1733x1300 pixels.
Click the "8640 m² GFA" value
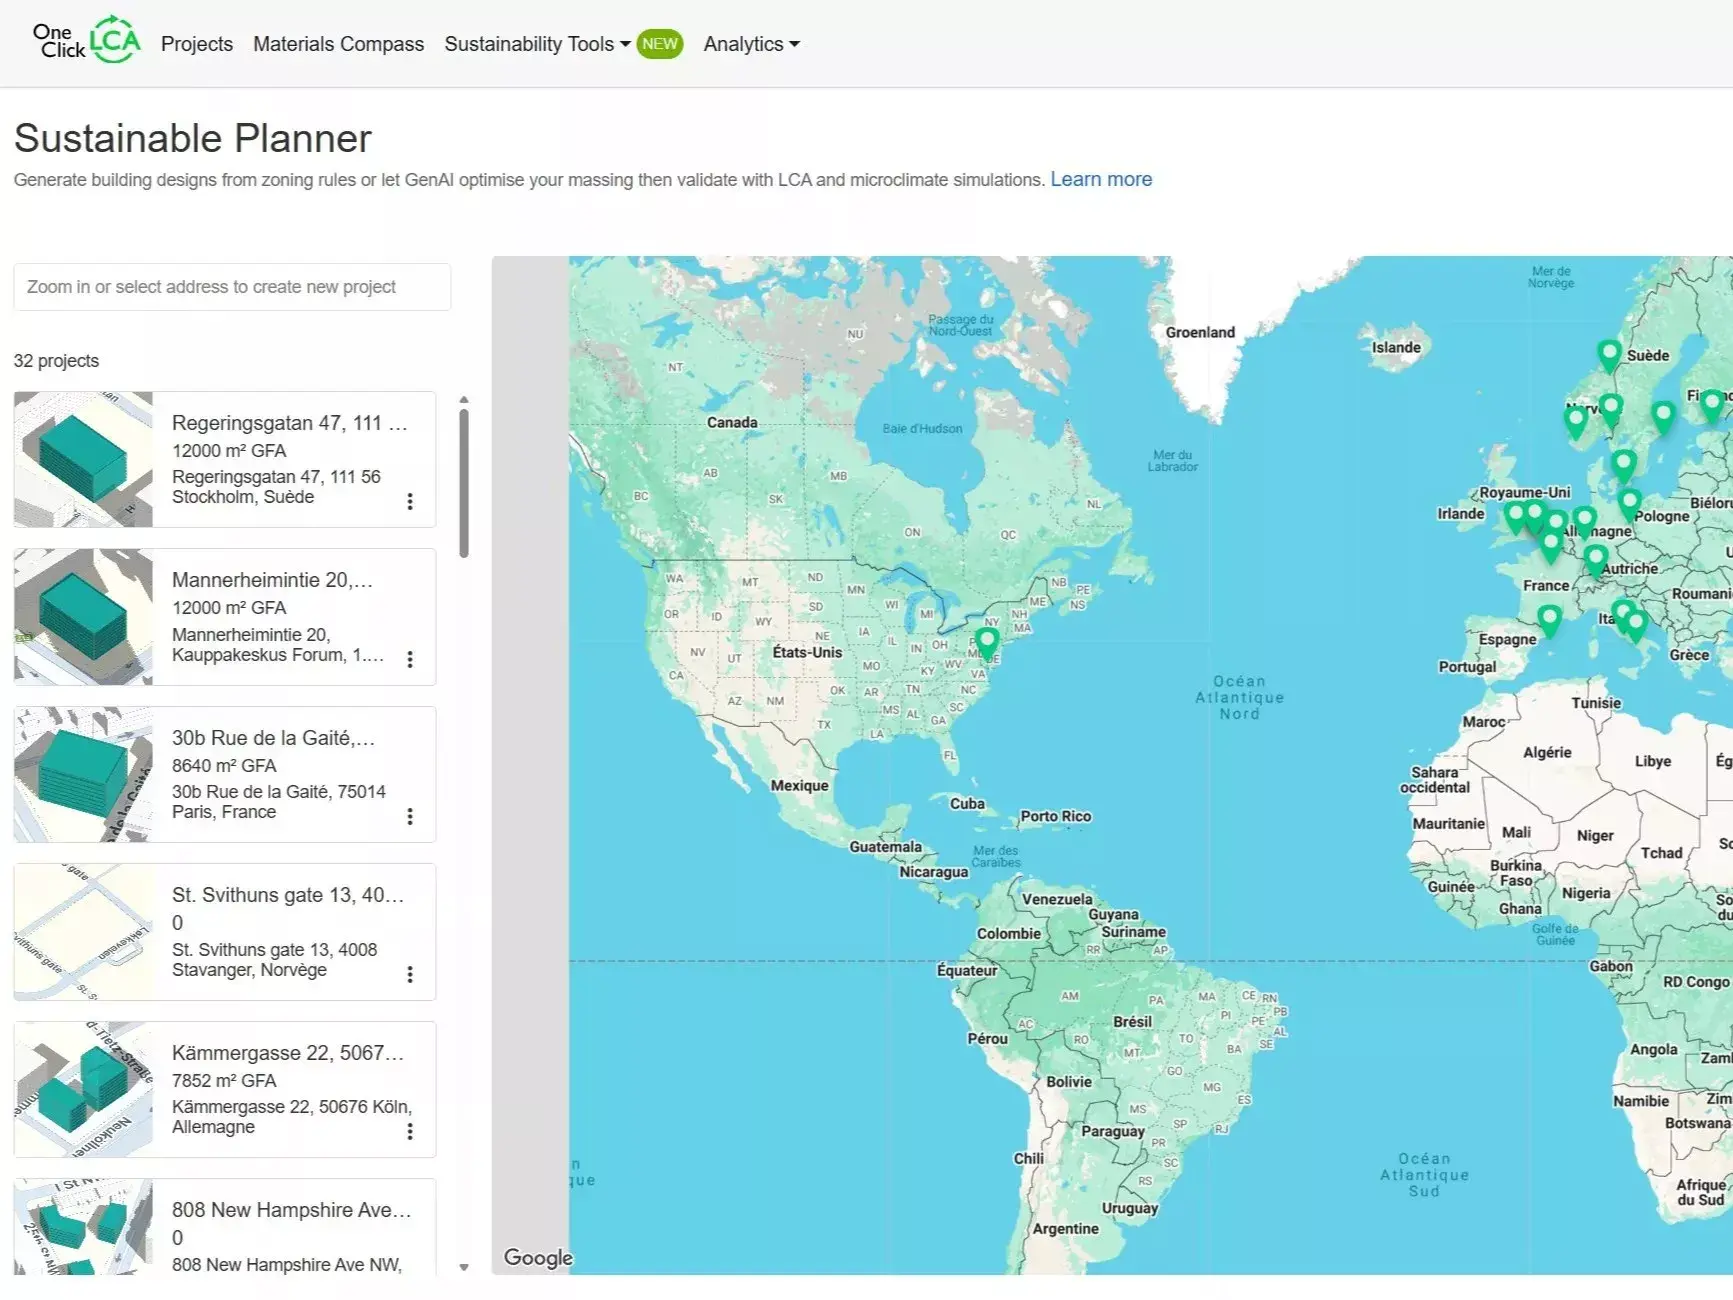tap(224, 766)
